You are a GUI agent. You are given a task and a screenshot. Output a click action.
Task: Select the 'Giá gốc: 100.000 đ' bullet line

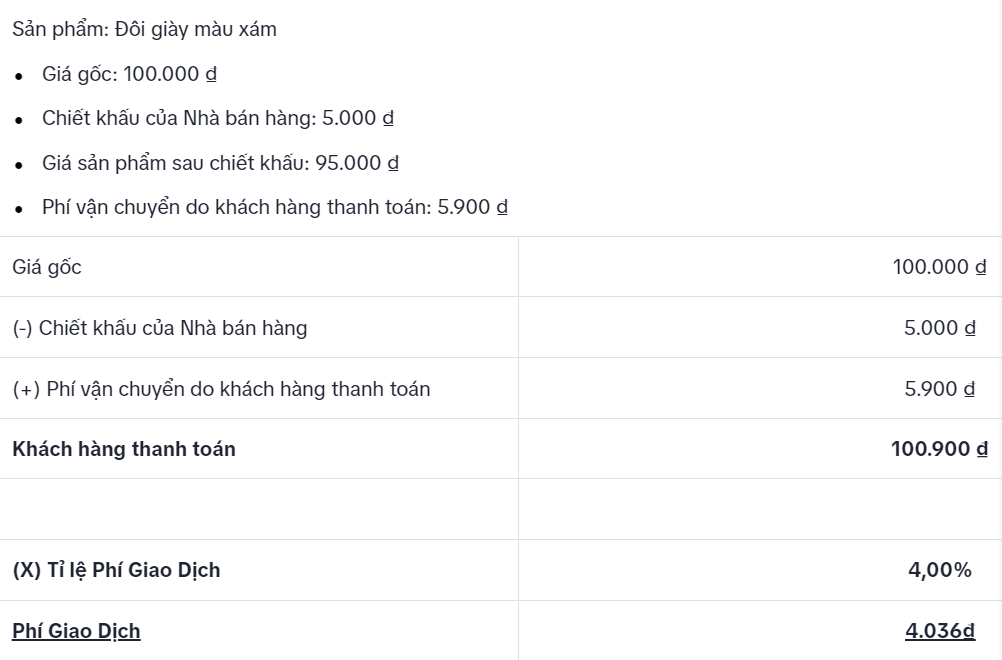[x=129, y=74]
